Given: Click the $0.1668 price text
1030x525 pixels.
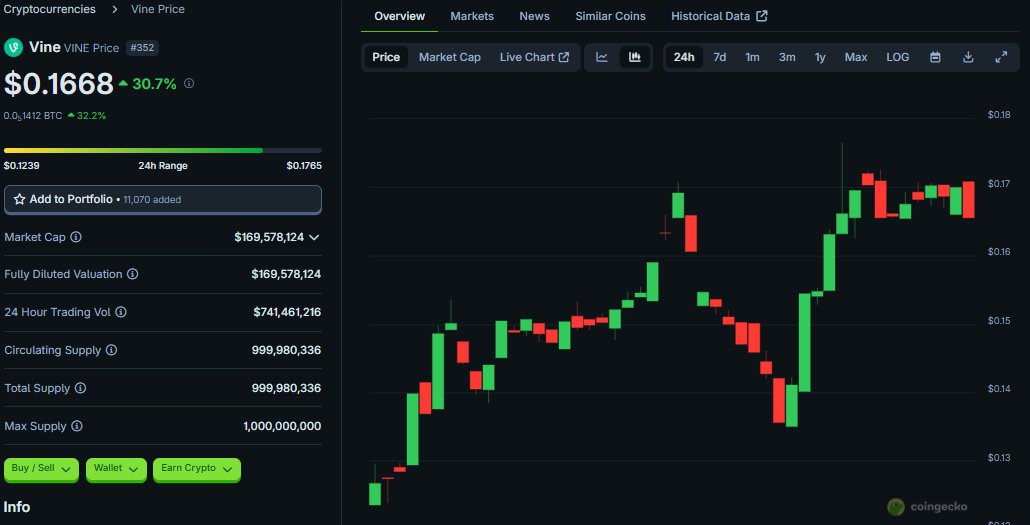Looking at the screenshot, I should click(59, 84).
